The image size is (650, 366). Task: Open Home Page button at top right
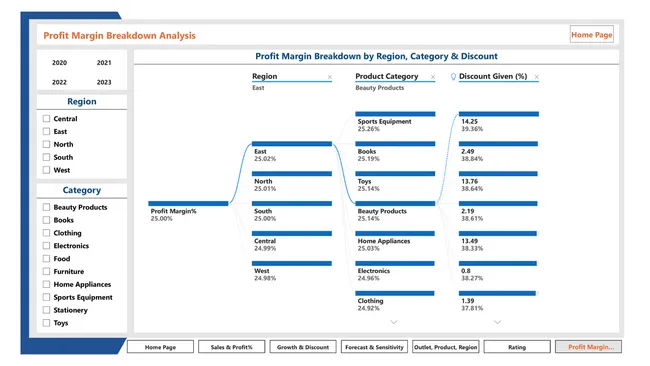[x=592, y=35]
